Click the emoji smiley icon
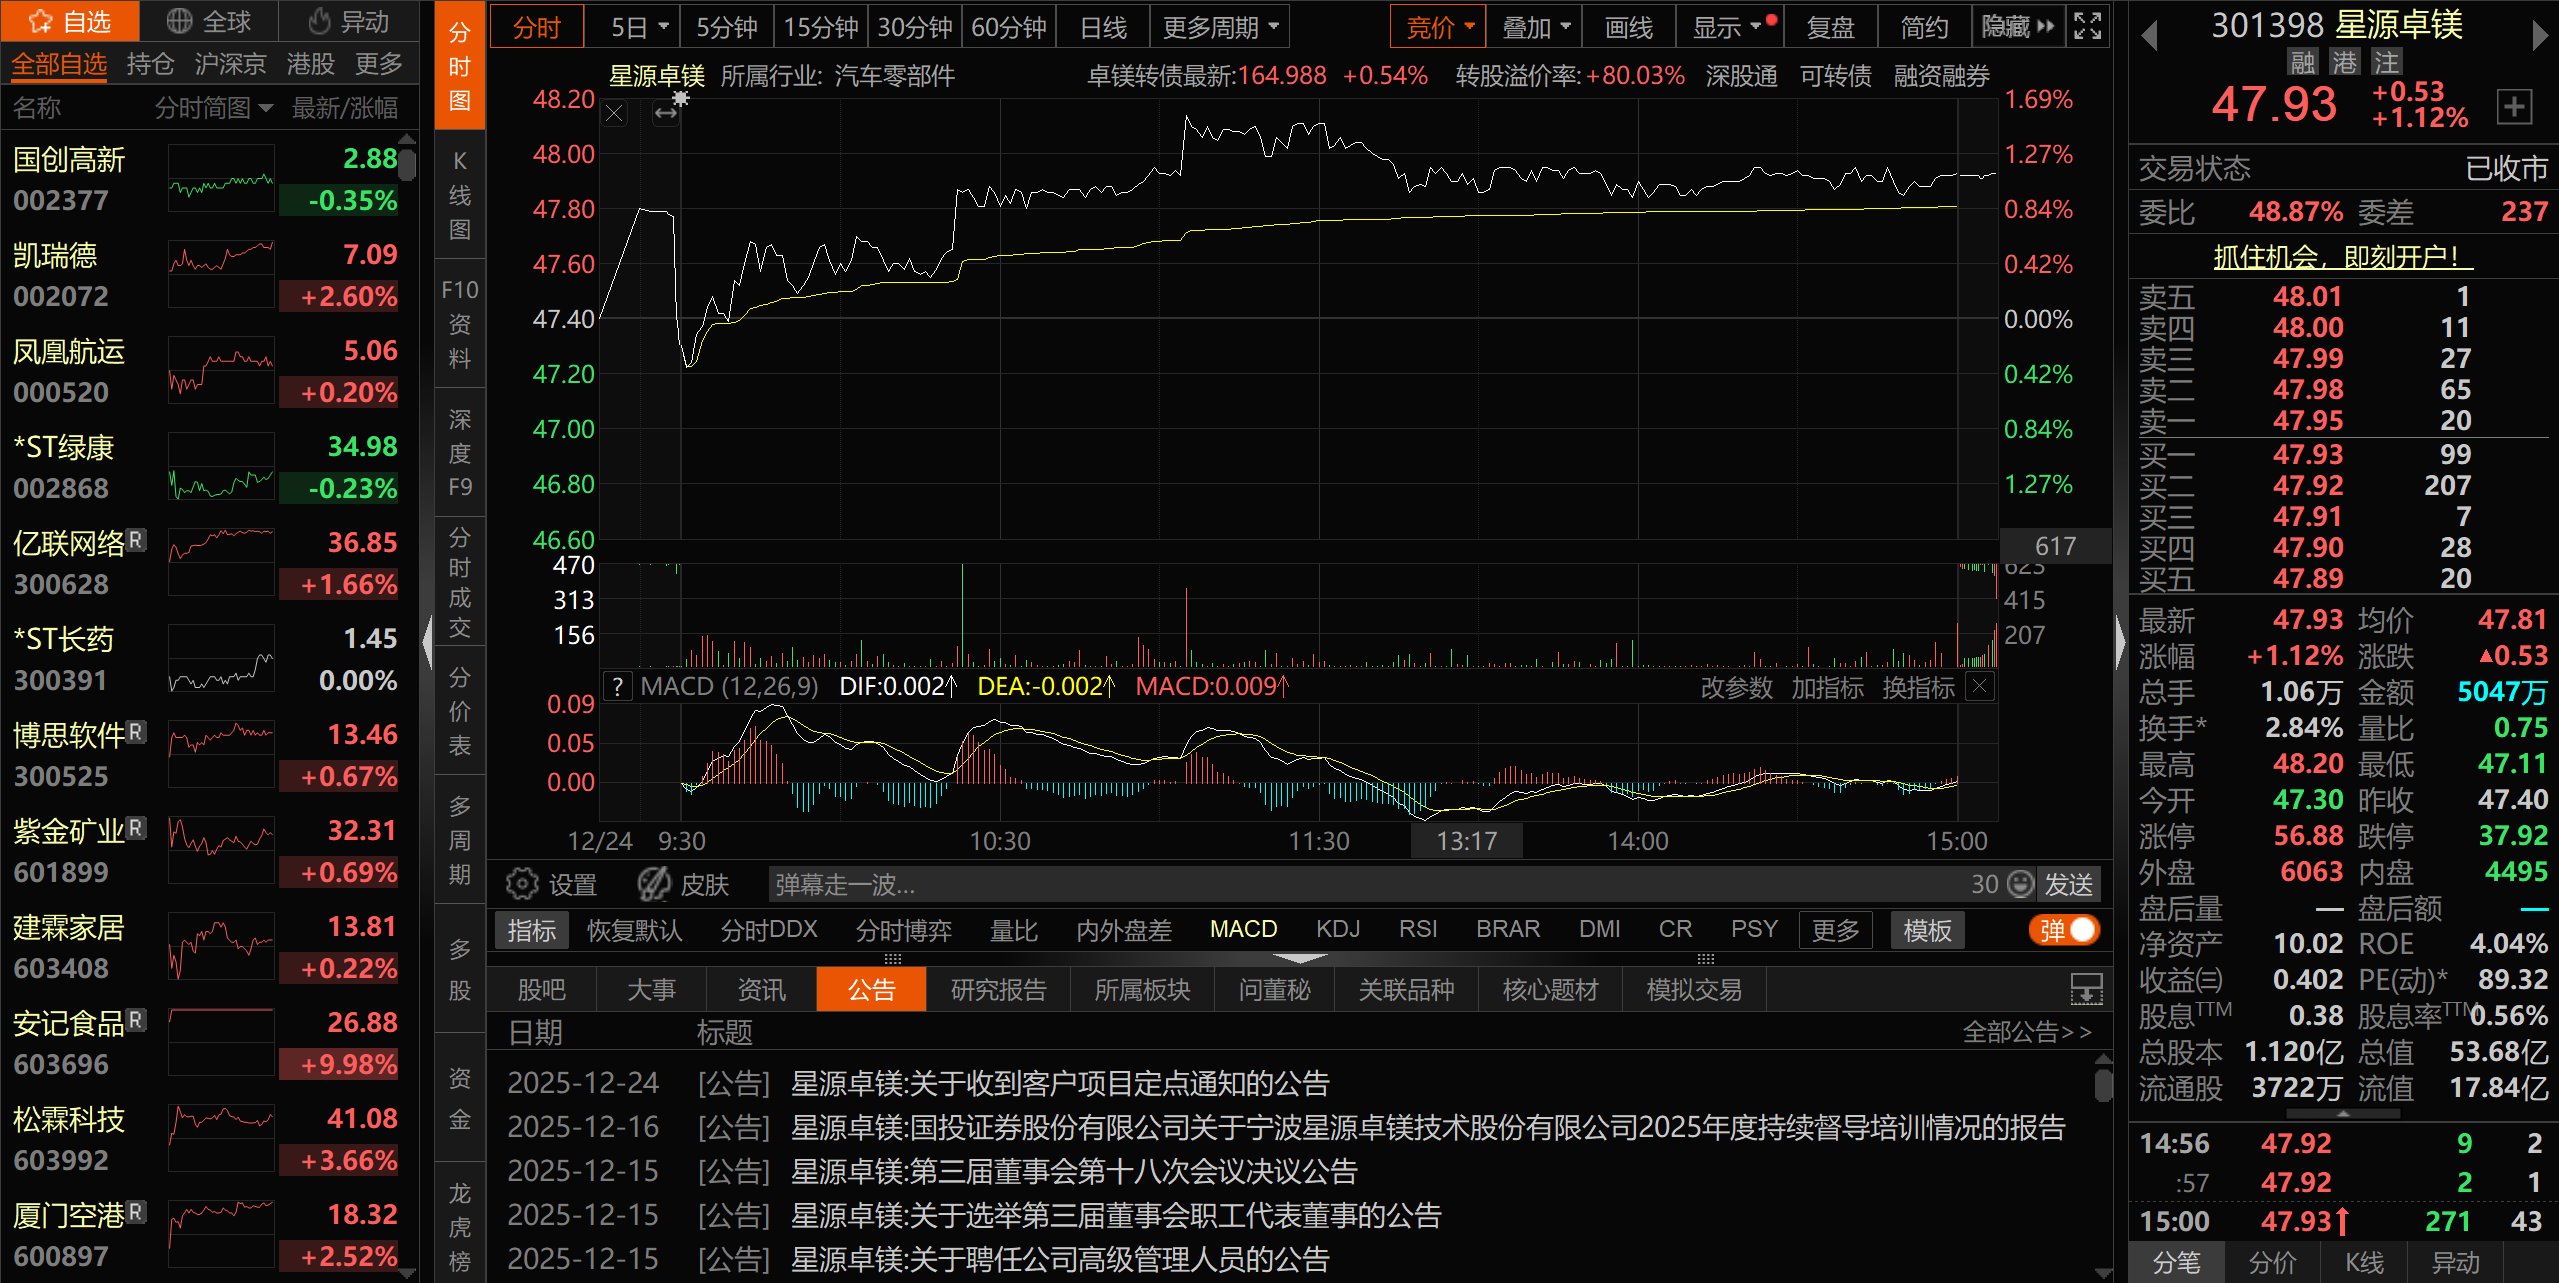Screen dimensions: 2559x1283 pyautogui.click(x=2021, y=884)
